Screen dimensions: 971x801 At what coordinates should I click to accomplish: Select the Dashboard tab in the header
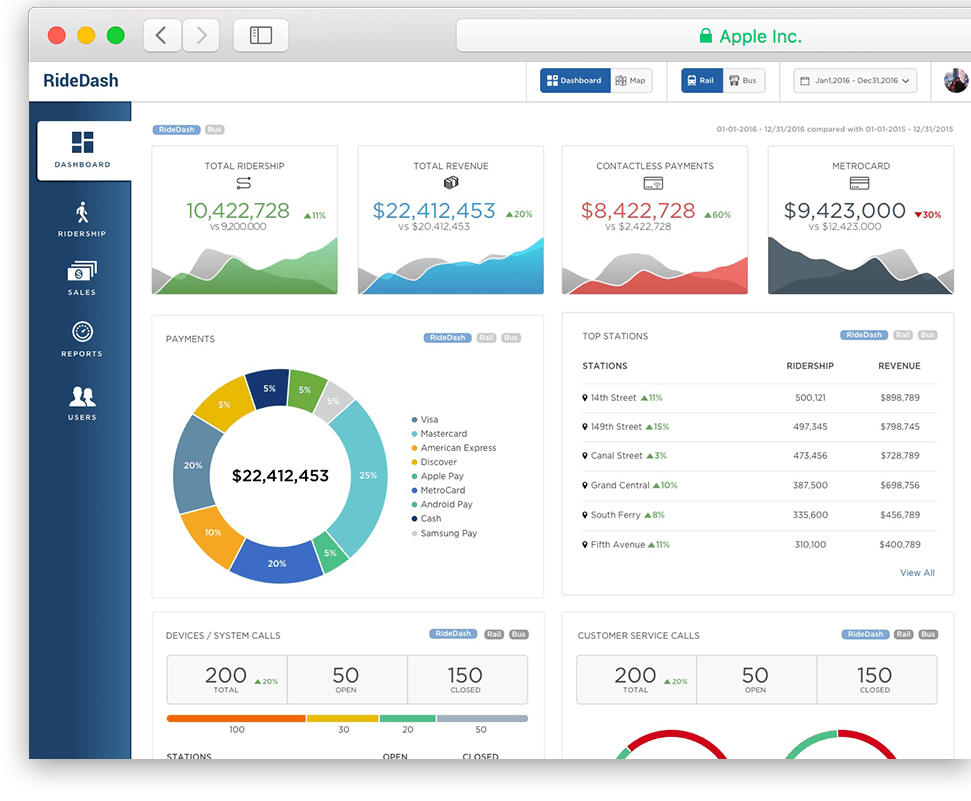574,80
